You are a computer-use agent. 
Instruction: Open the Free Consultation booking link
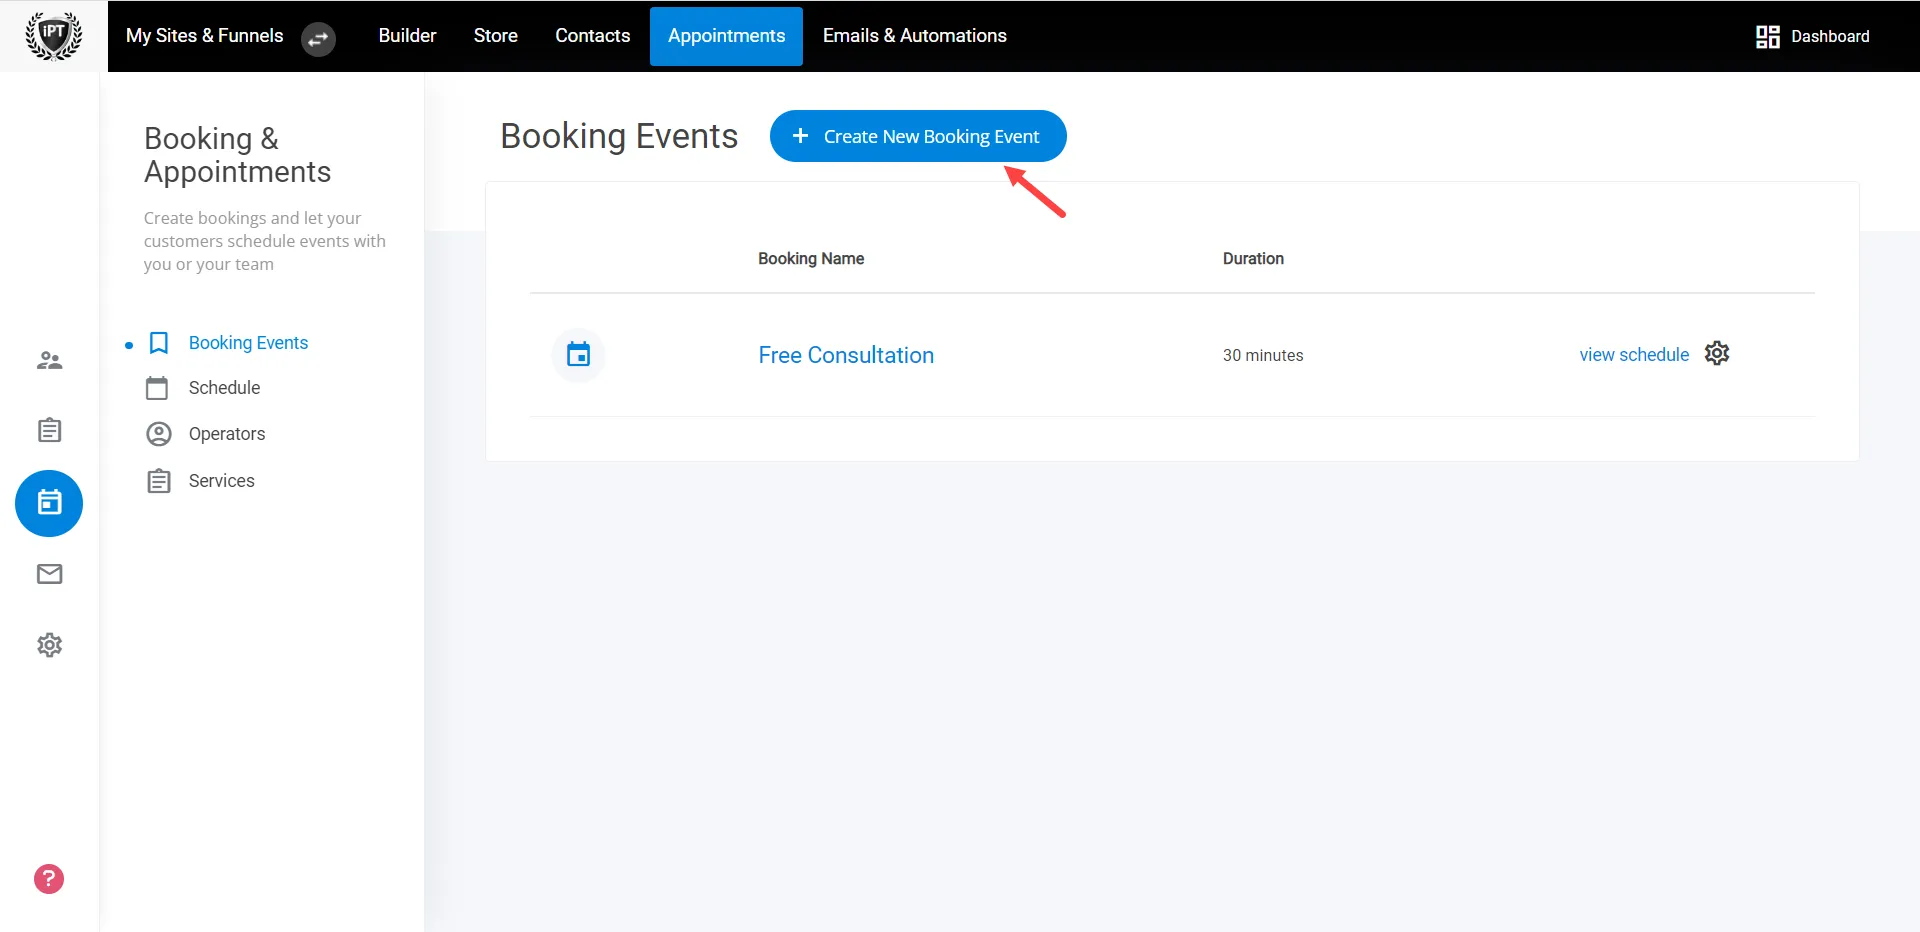[x=846, y=355]
